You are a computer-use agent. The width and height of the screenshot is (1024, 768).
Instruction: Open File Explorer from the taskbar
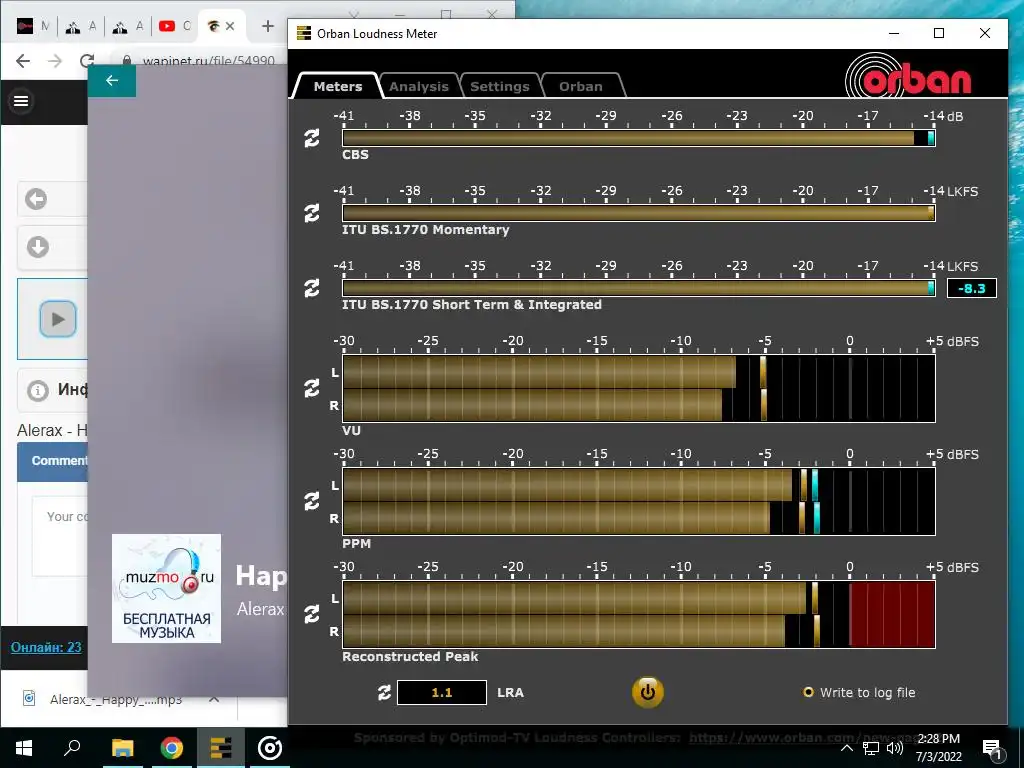tap(122, 748)
